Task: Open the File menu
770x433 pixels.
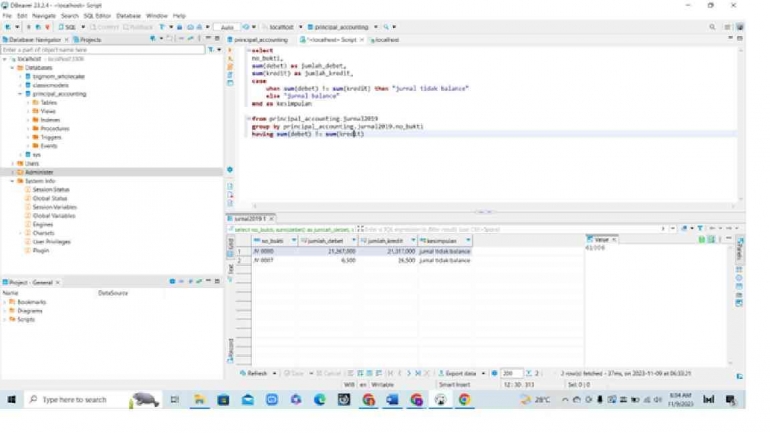Action: point(7,16)
